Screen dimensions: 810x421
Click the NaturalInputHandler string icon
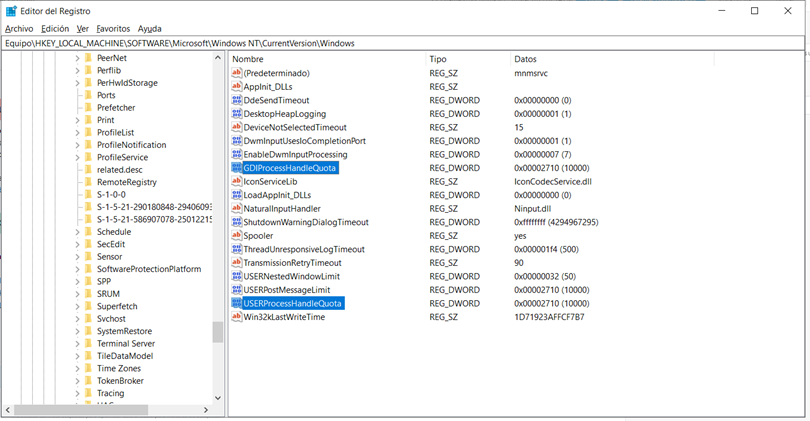(x=237, y=208)
